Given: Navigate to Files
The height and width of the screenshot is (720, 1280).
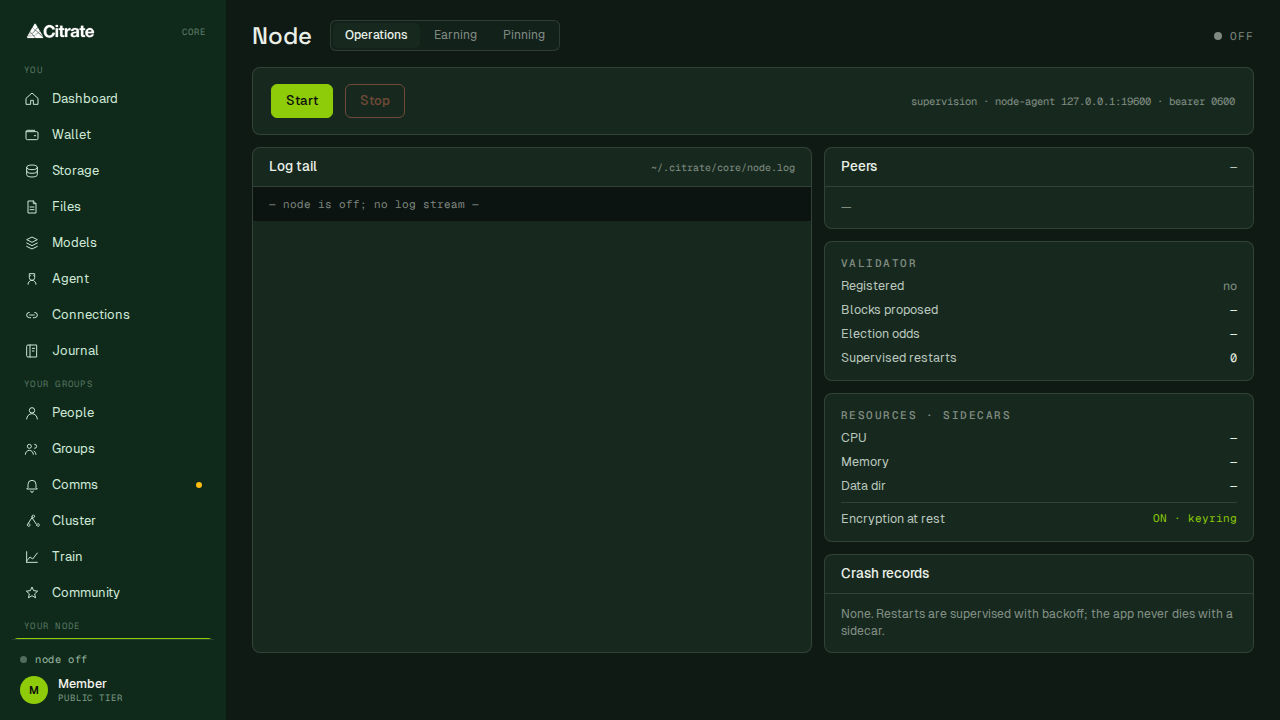Looking at the screenshot, I should [x=113, y=207].
